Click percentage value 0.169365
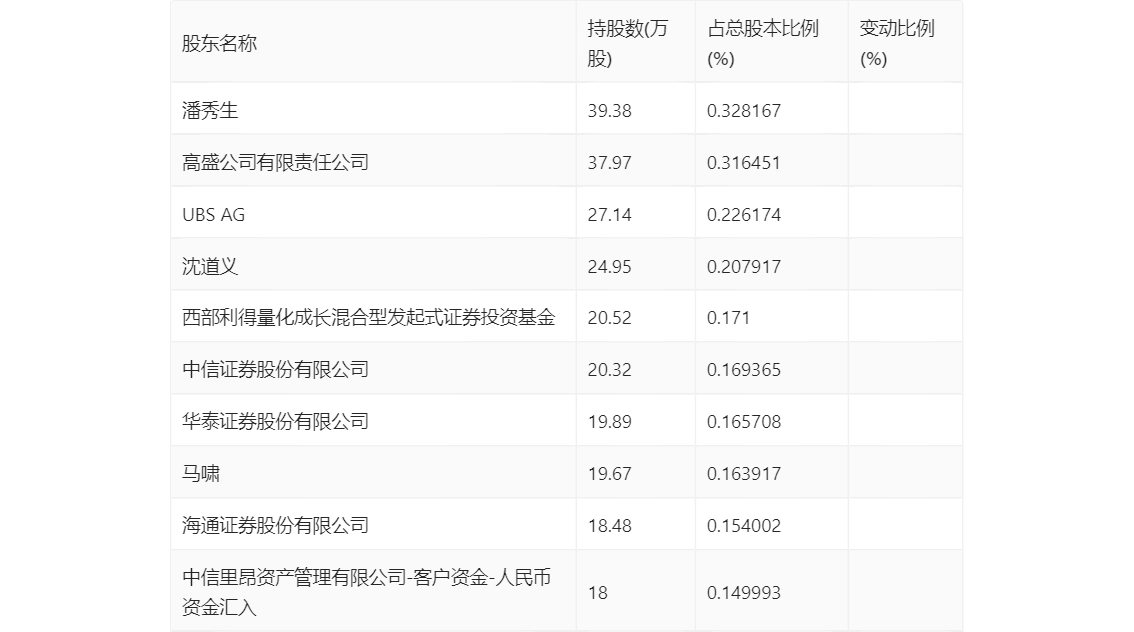 tap(744, 370)
